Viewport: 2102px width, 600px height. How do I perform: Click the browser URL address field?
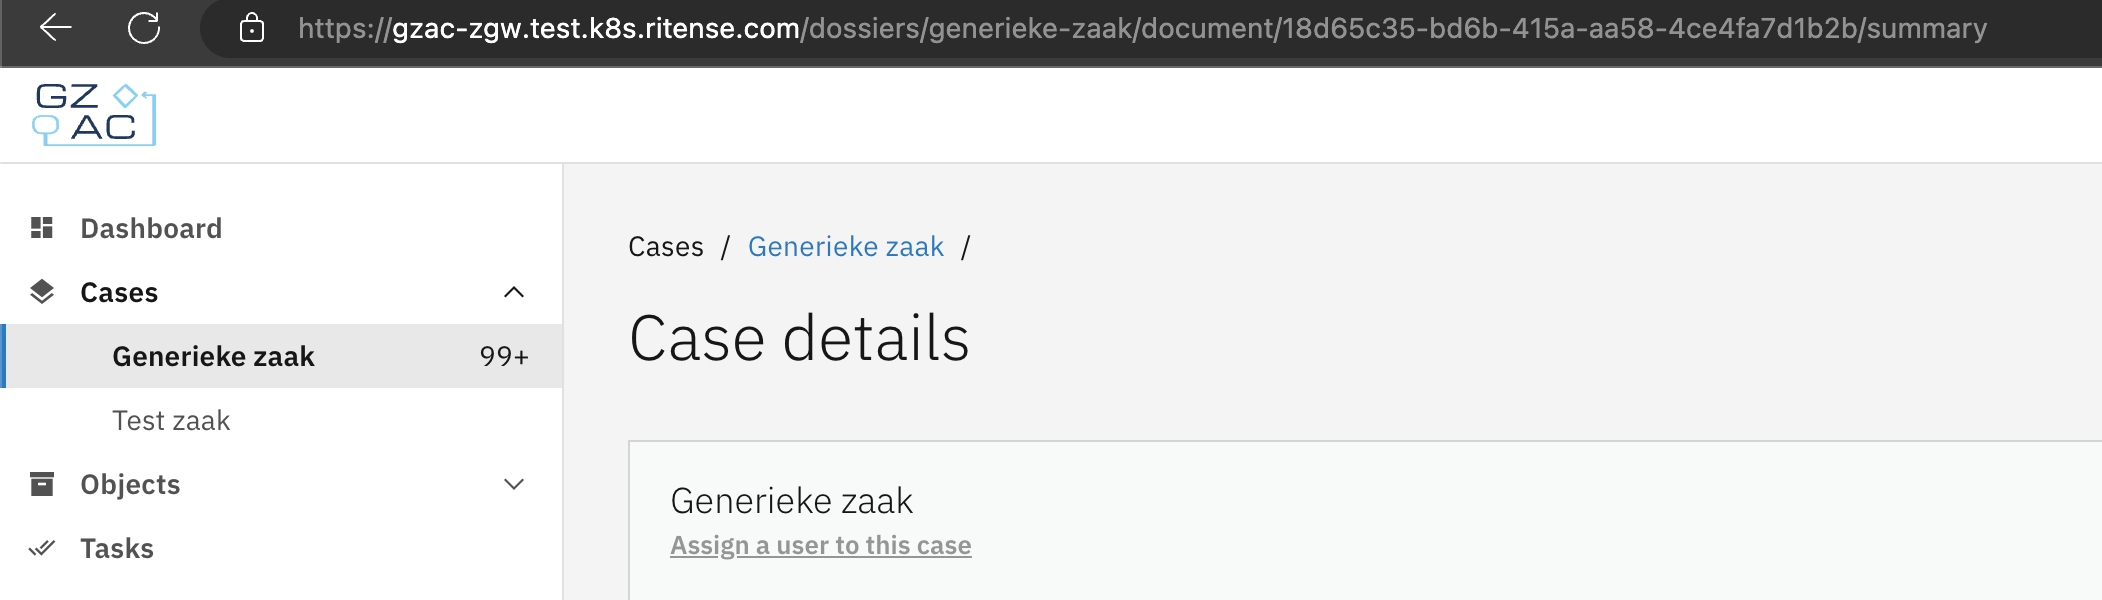pos(1140,28)
